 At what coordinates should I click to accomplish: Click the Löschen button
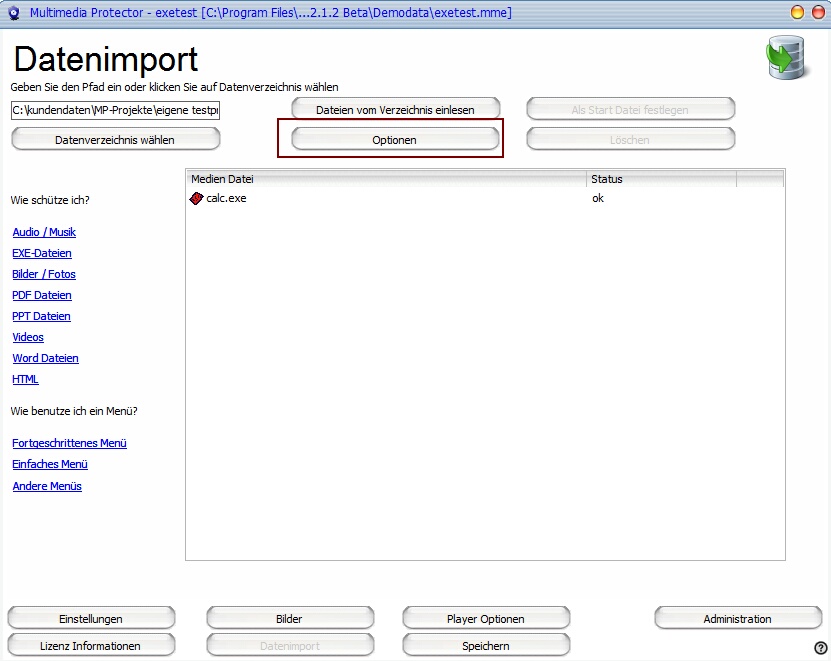point(630,140)
